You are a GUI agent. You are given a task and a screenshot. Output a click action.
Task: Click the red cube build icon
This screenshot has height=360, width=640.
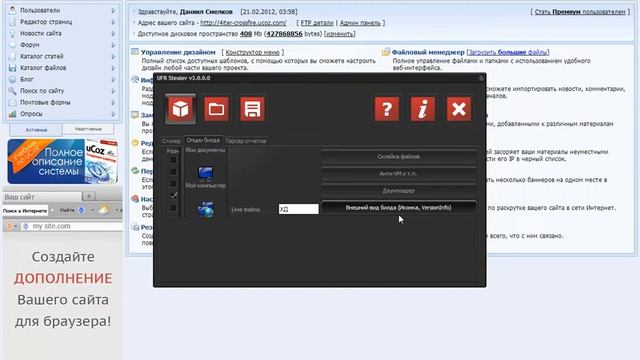coord(180,109)
